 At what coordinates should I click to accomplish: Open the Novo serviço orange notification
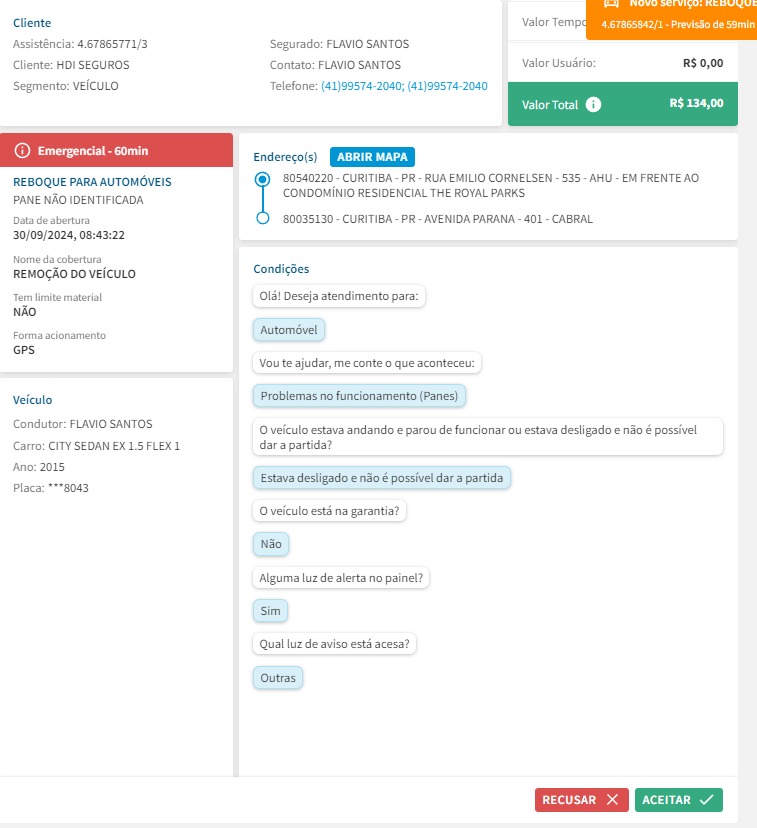[x=680, y=18]
